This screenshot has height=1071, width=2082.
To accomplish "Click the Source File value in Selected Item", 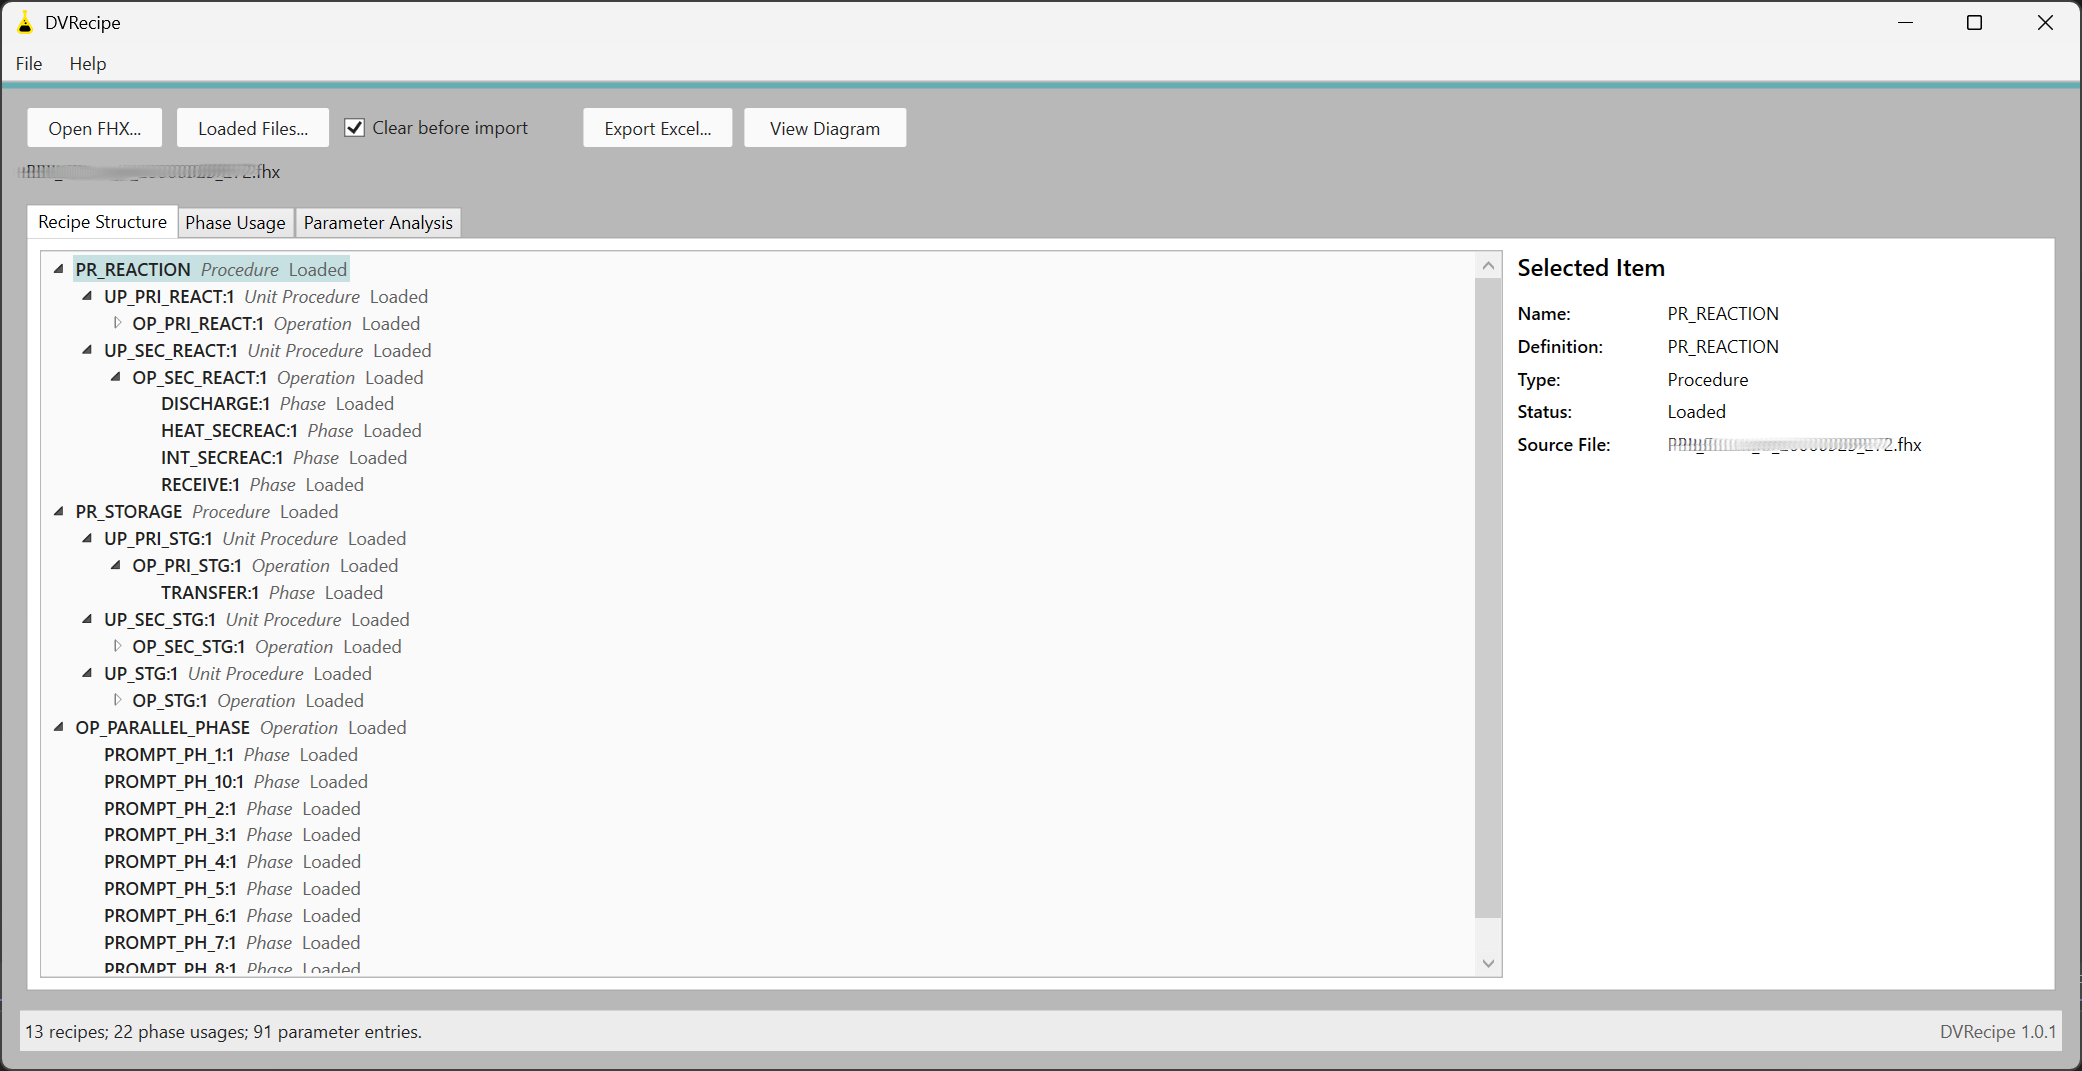I will [x=1794, y=445].
